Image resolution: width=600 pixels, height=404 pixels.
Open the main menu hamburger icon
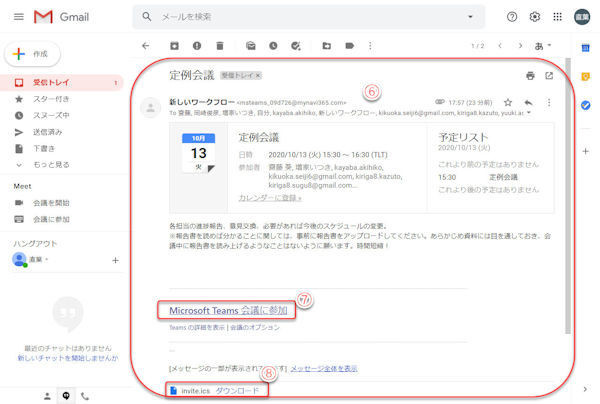coord(18,17)
